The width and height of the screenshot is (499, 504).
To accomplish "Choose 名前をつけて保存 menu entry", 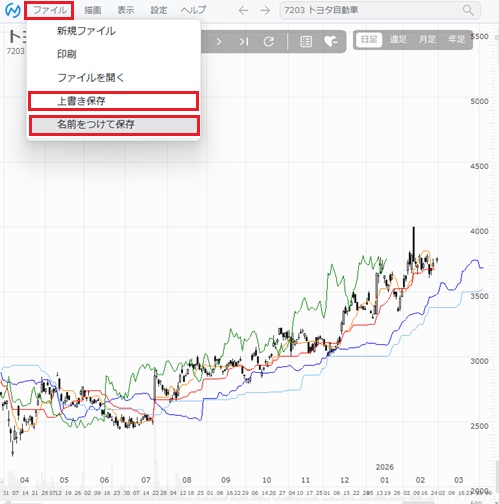I will pos(114,125).
